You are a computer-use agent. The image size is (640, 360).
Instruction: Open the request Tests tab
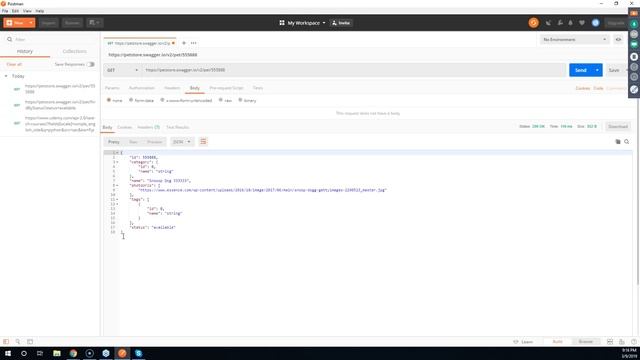click(258, 88)
